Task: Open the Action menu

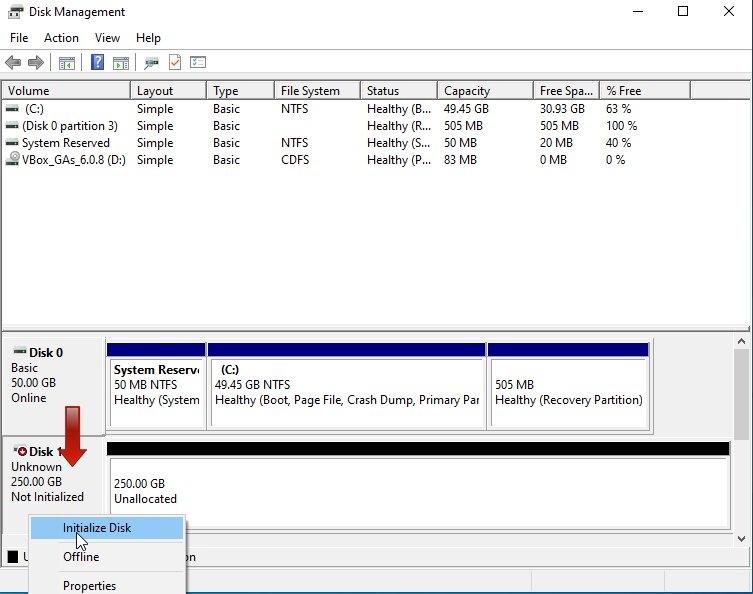Action: tap(61, 38)
